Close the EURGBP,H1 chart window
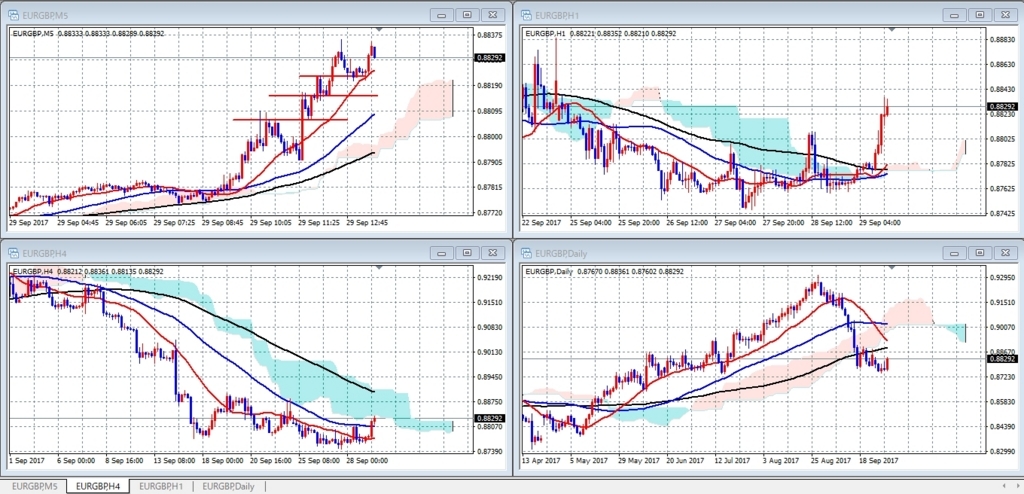The image size is (1024, 494). [1004, 14]
